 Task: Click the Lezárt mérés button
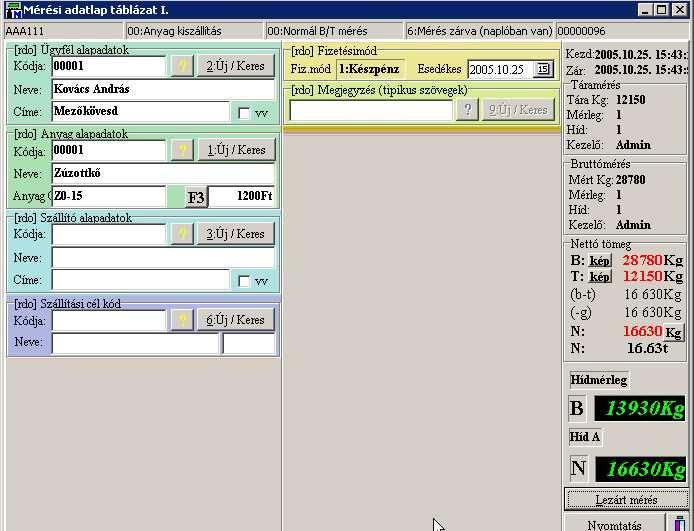(x=626, y=500)
